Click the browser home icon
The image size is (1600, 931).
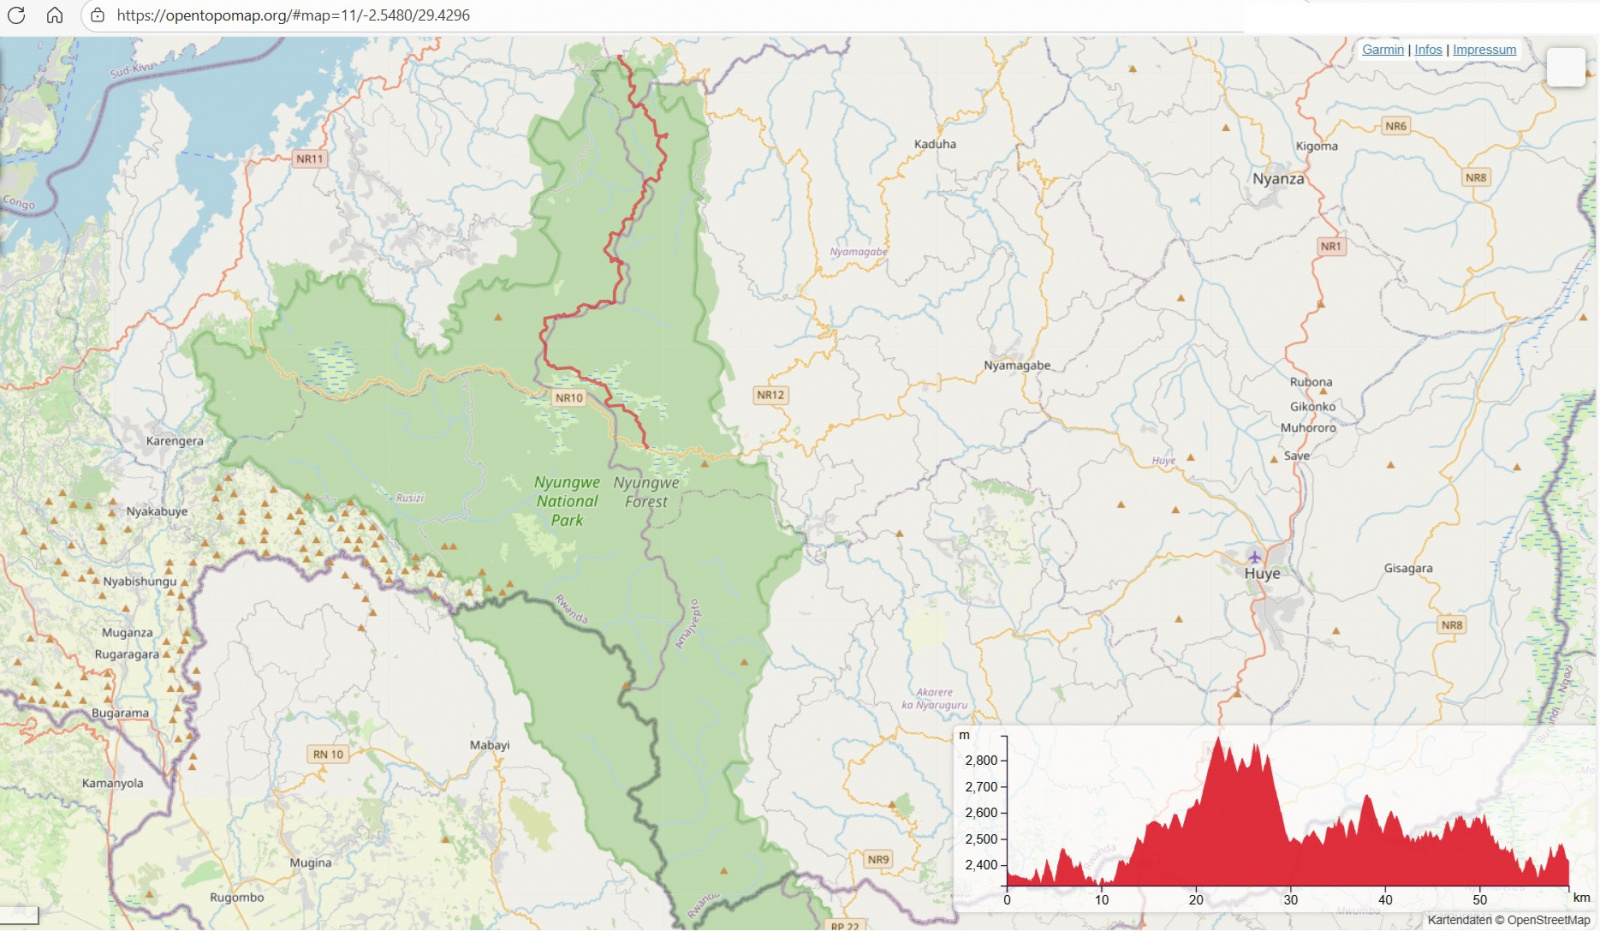[x=55, y=15]
